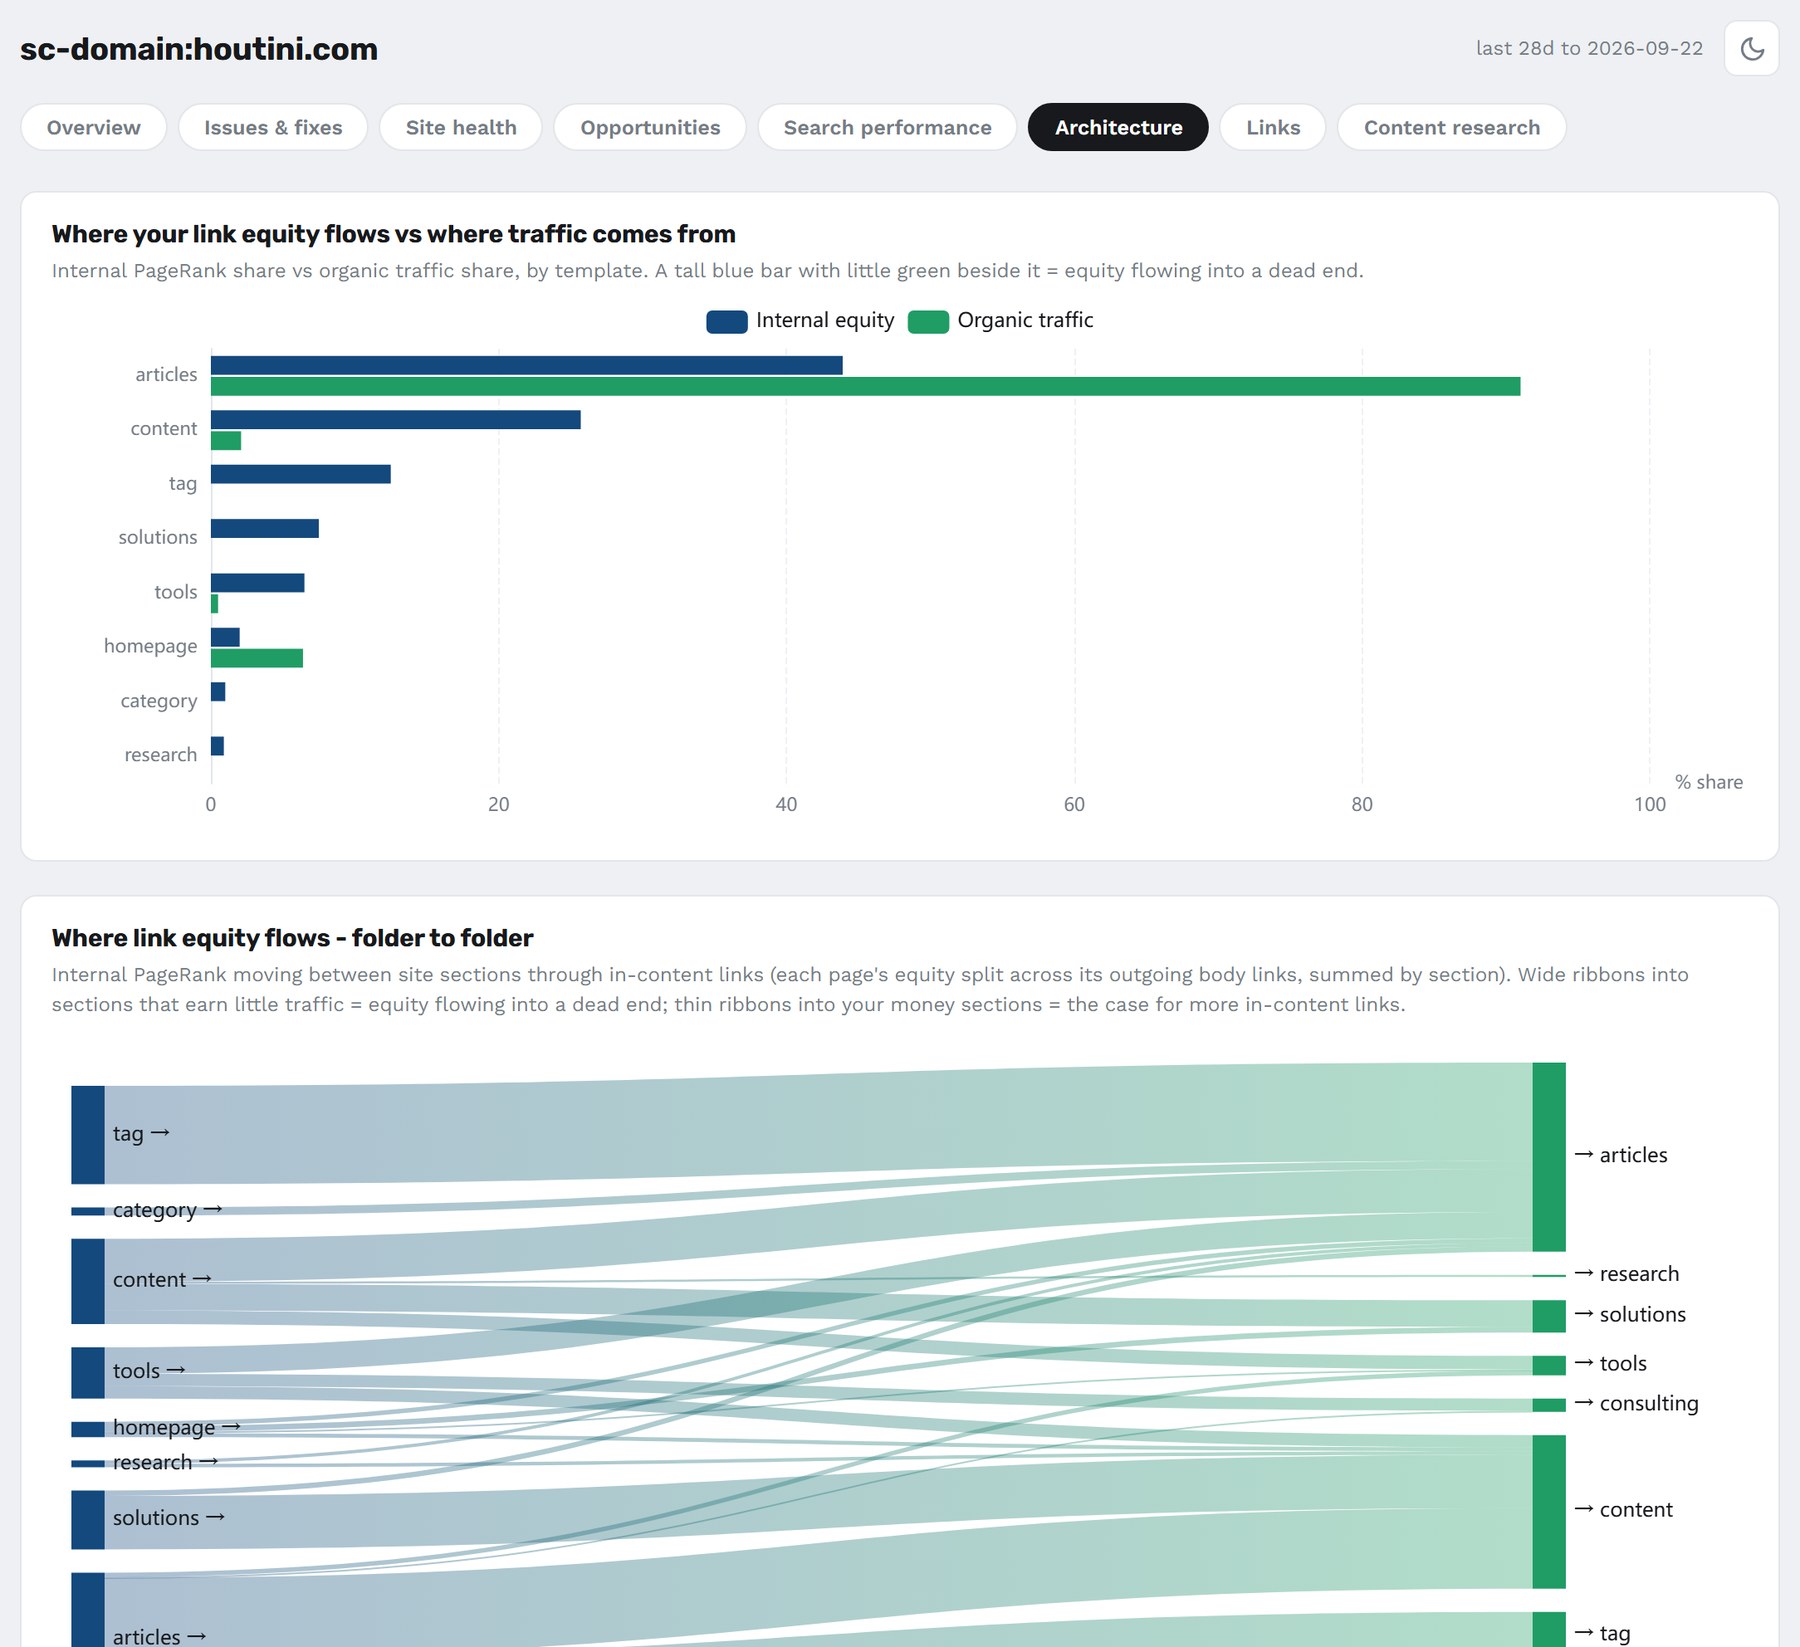
Task: Click the content blue equity bar
Action: (x=396, y=420)
